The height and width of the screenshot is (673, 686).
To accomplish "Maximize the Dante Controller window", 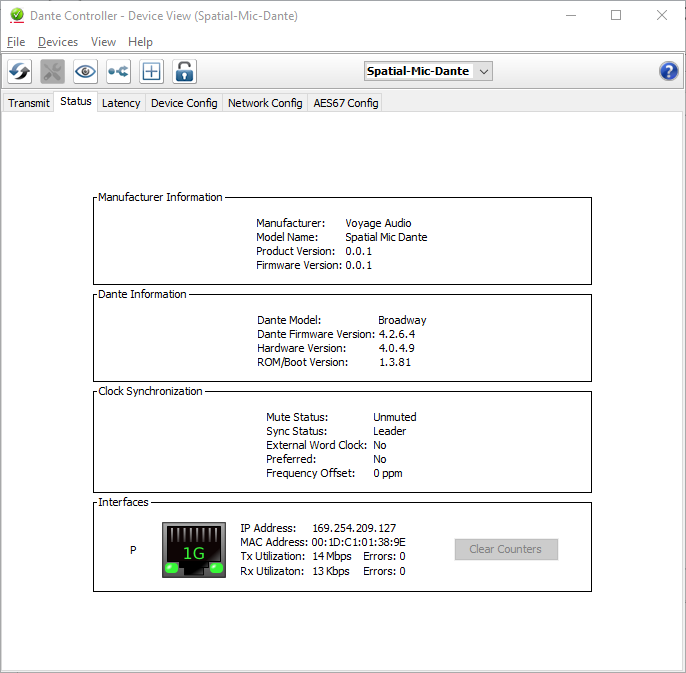I will pos(616,15).
